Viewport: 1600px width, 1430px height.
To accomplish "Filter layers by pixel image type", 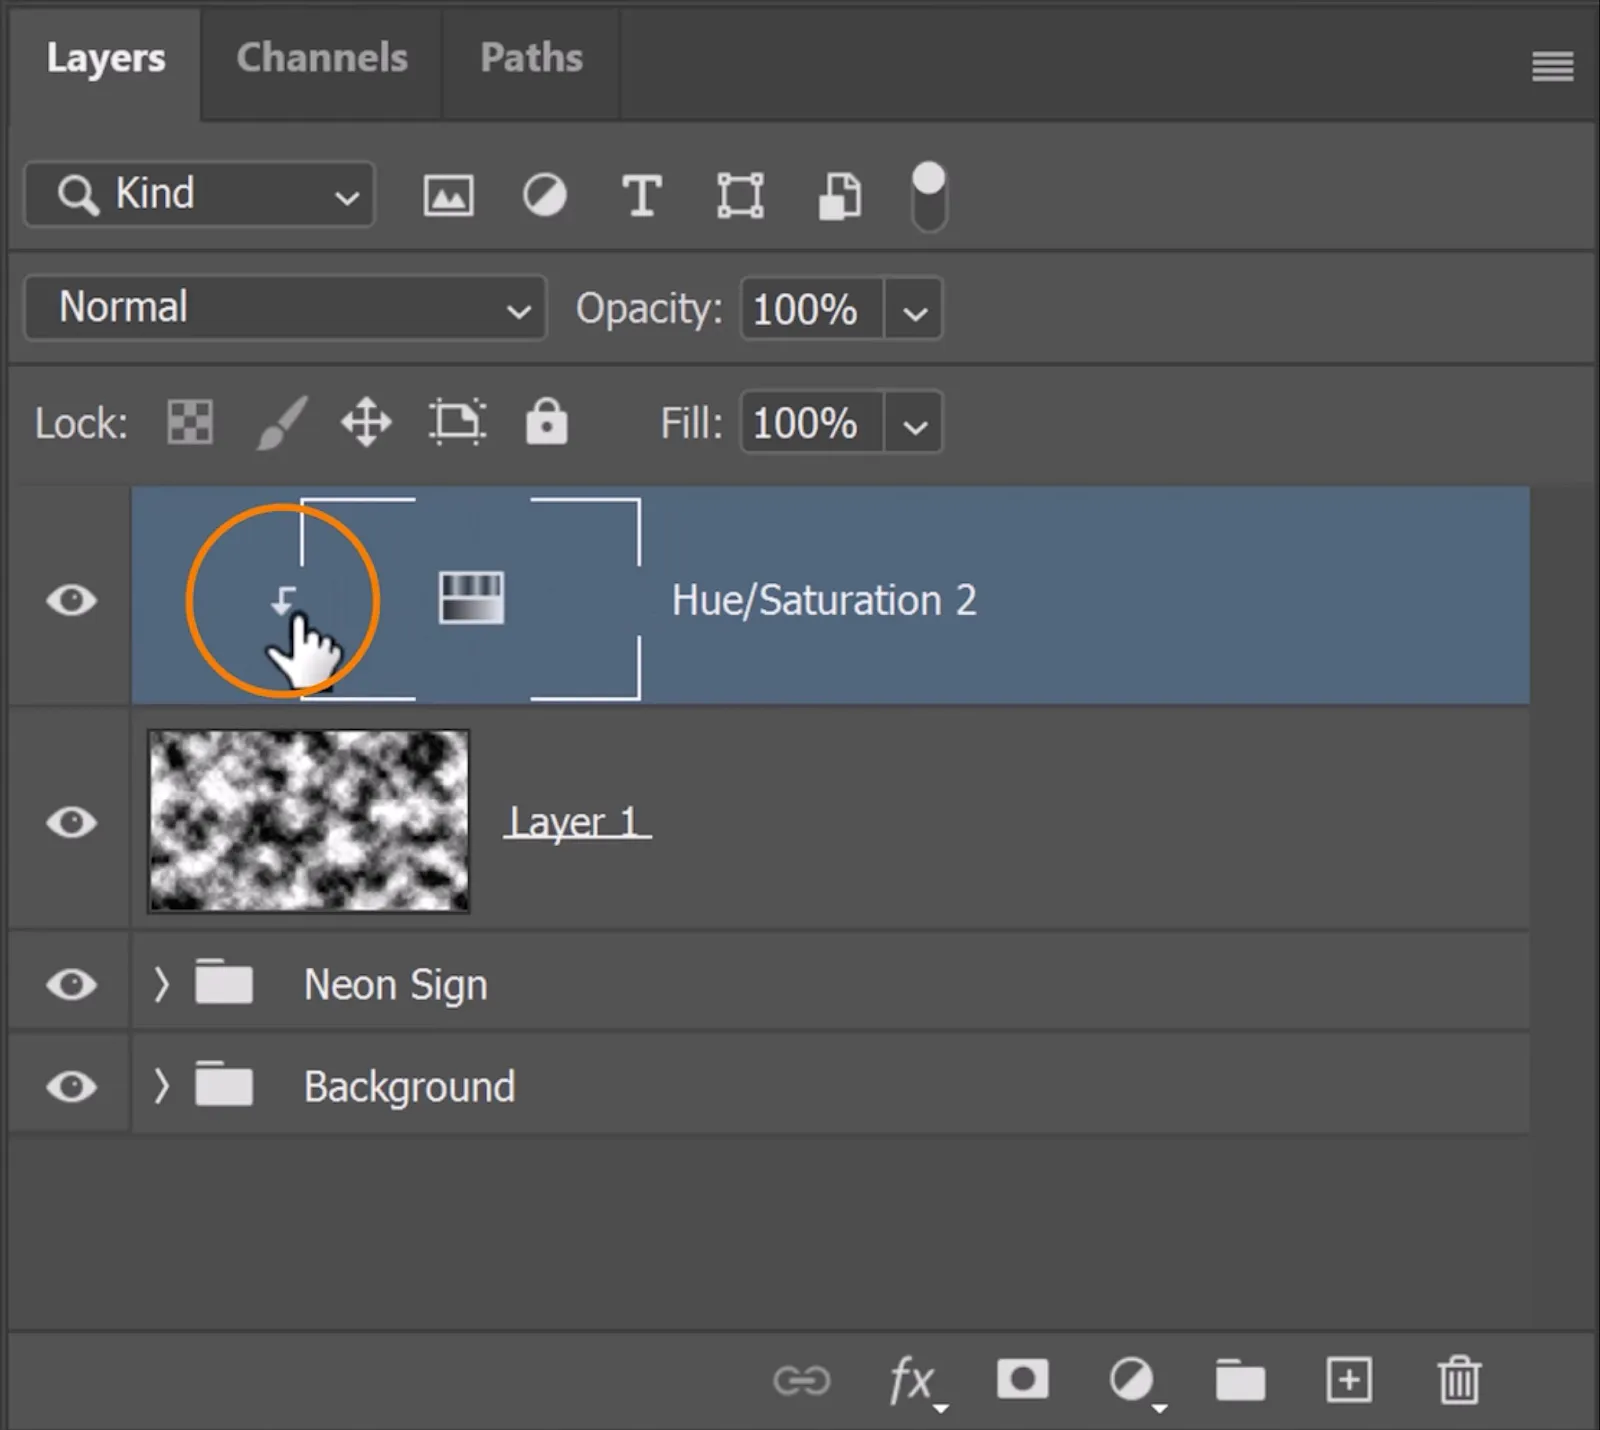I will [448, 195].
